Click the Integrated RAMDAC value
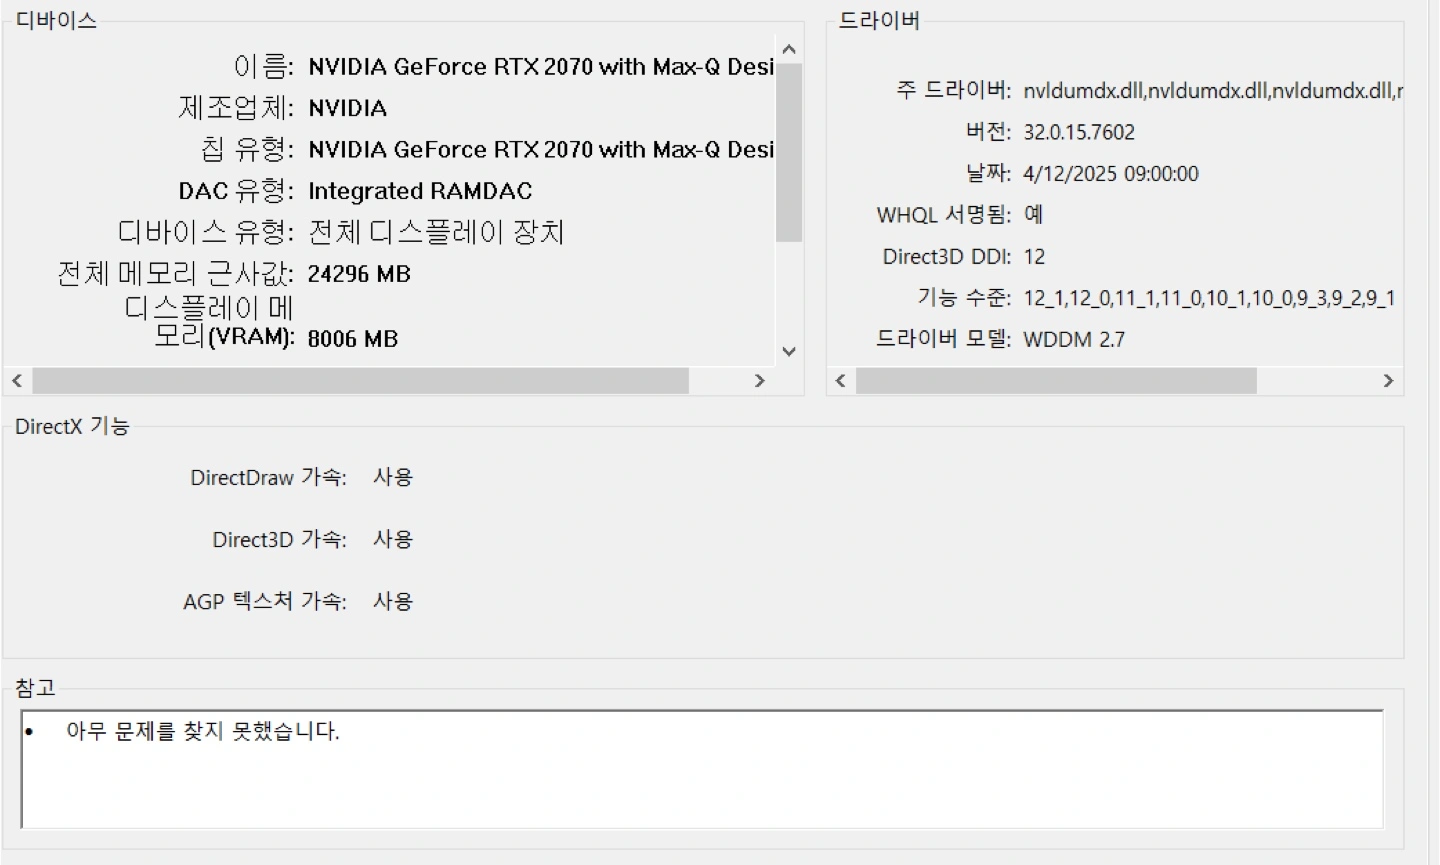 pos(420,191)
